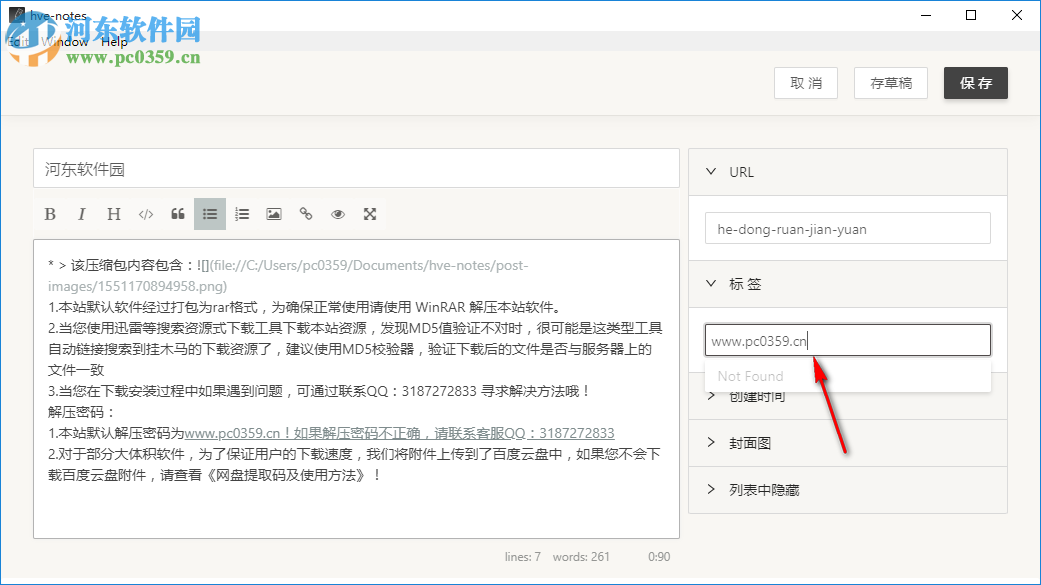Close the hve-notes window

pyautogui.click(x=1016, y=15)
